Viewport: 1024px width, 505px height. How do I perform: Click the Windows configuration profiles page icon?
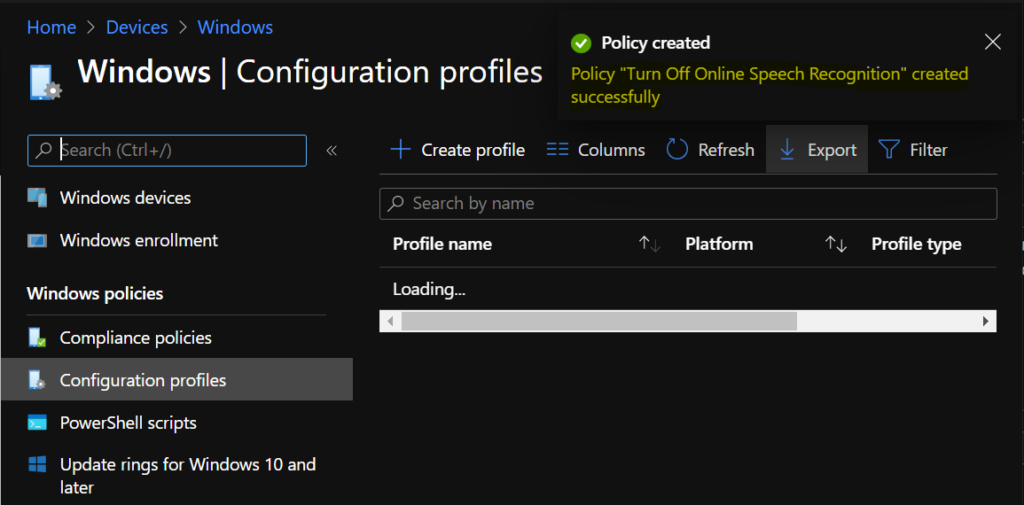pyautogui.click(x=45, y=82)
